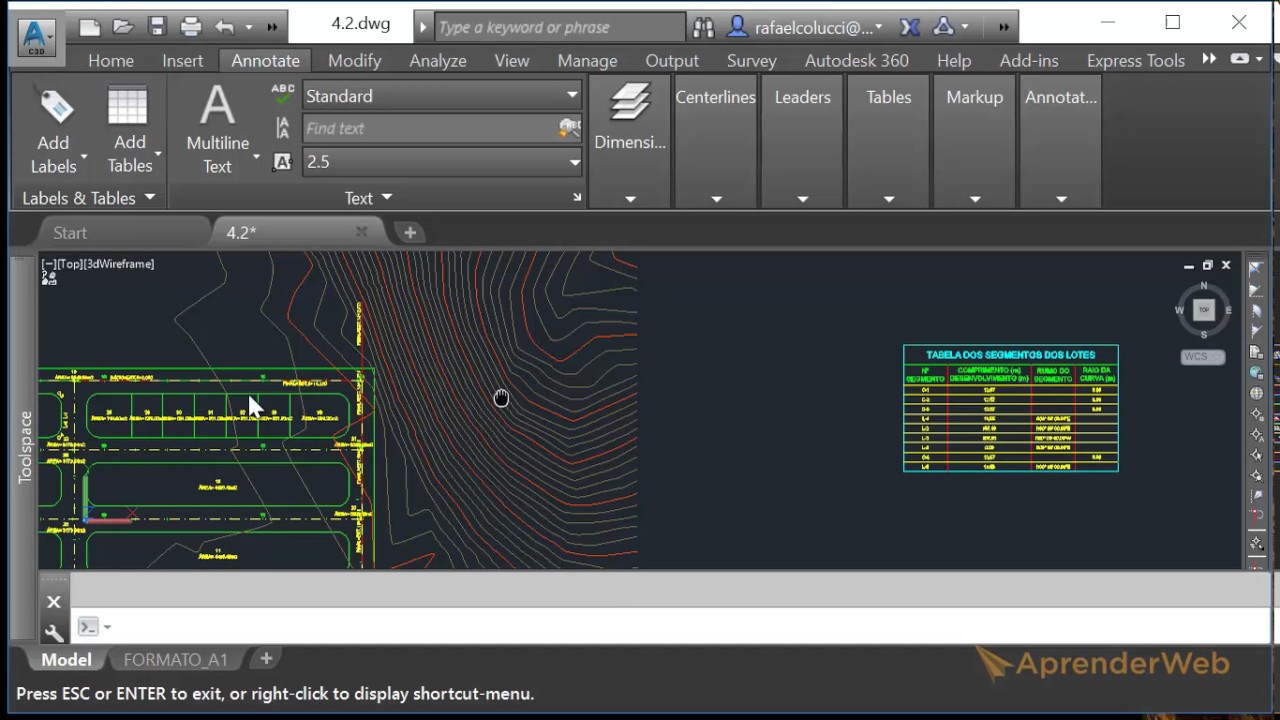Close the command line window
This screenshot has height=720, width=1280.
coord(54,602)
